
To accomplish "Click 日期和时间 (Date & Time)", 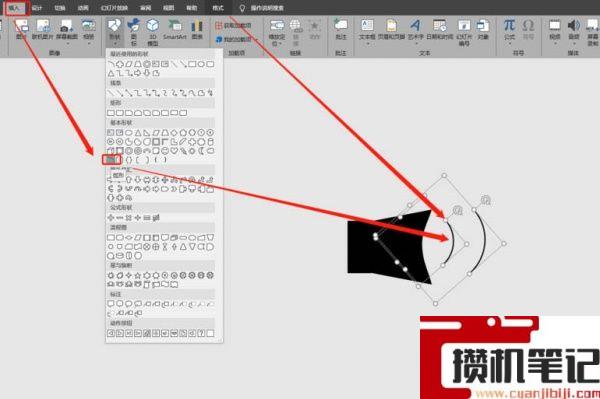I will click(x=440, y=30).
